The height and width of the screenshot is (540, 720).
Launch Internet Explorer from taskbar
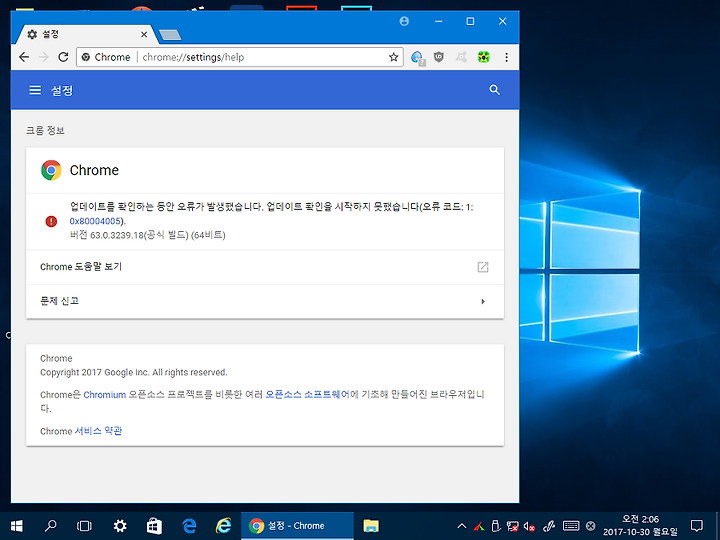(x=224, y=526)
